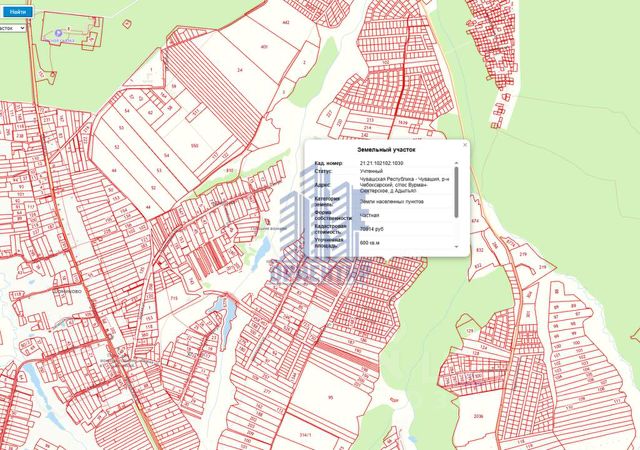Select parcel labeled 715 on the map
Image resolution: width=640 pixels, height=450 pixels.
click(174, 298)
